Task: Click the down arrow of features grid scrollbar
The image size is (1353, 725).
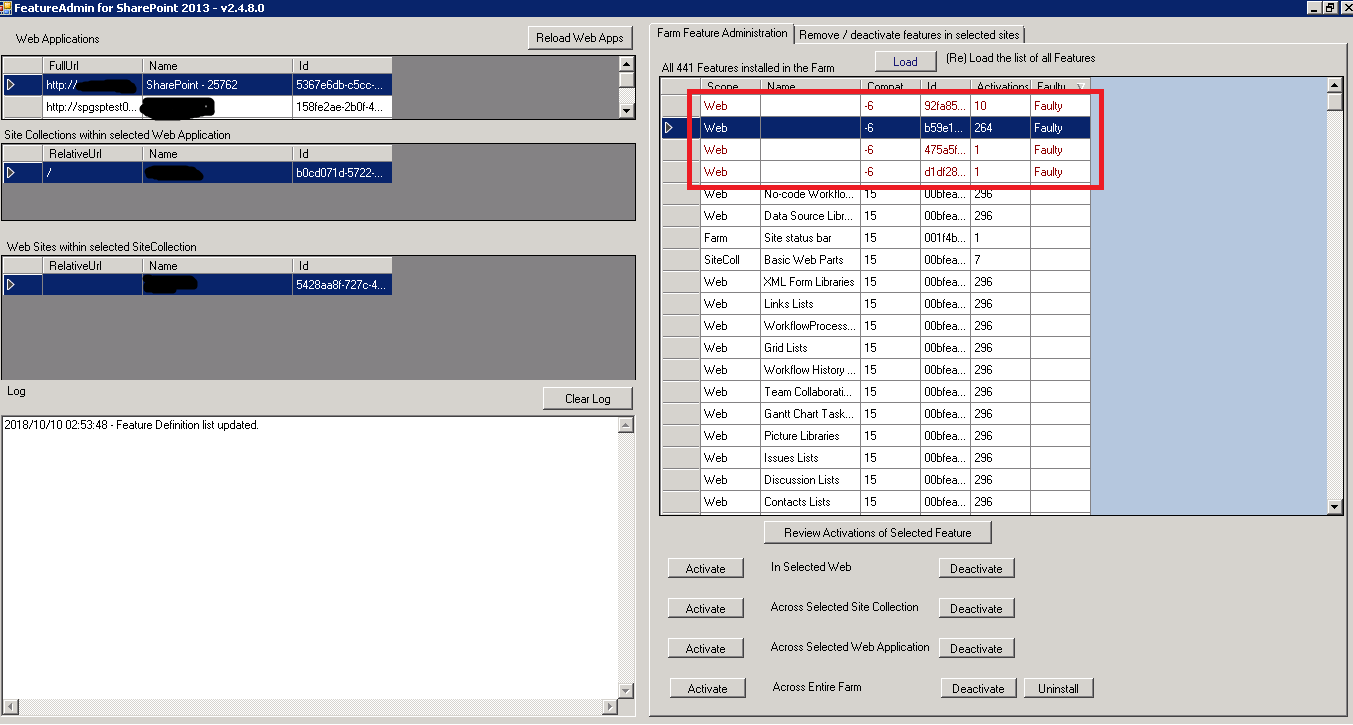Action: tap(1334, 508)
